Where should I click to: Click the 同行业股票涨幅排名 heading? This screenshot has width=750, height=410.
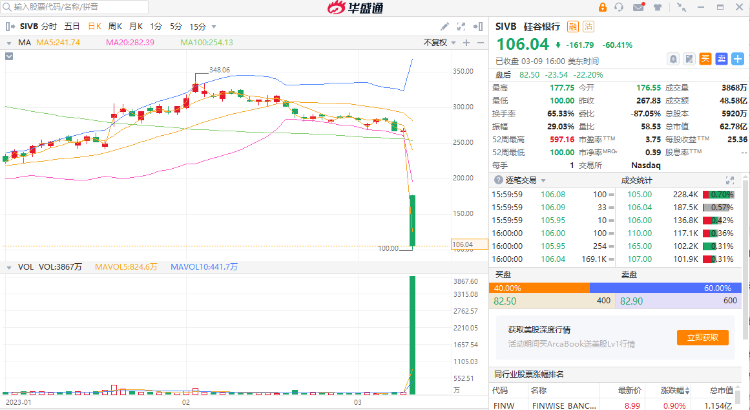point(529,374)
